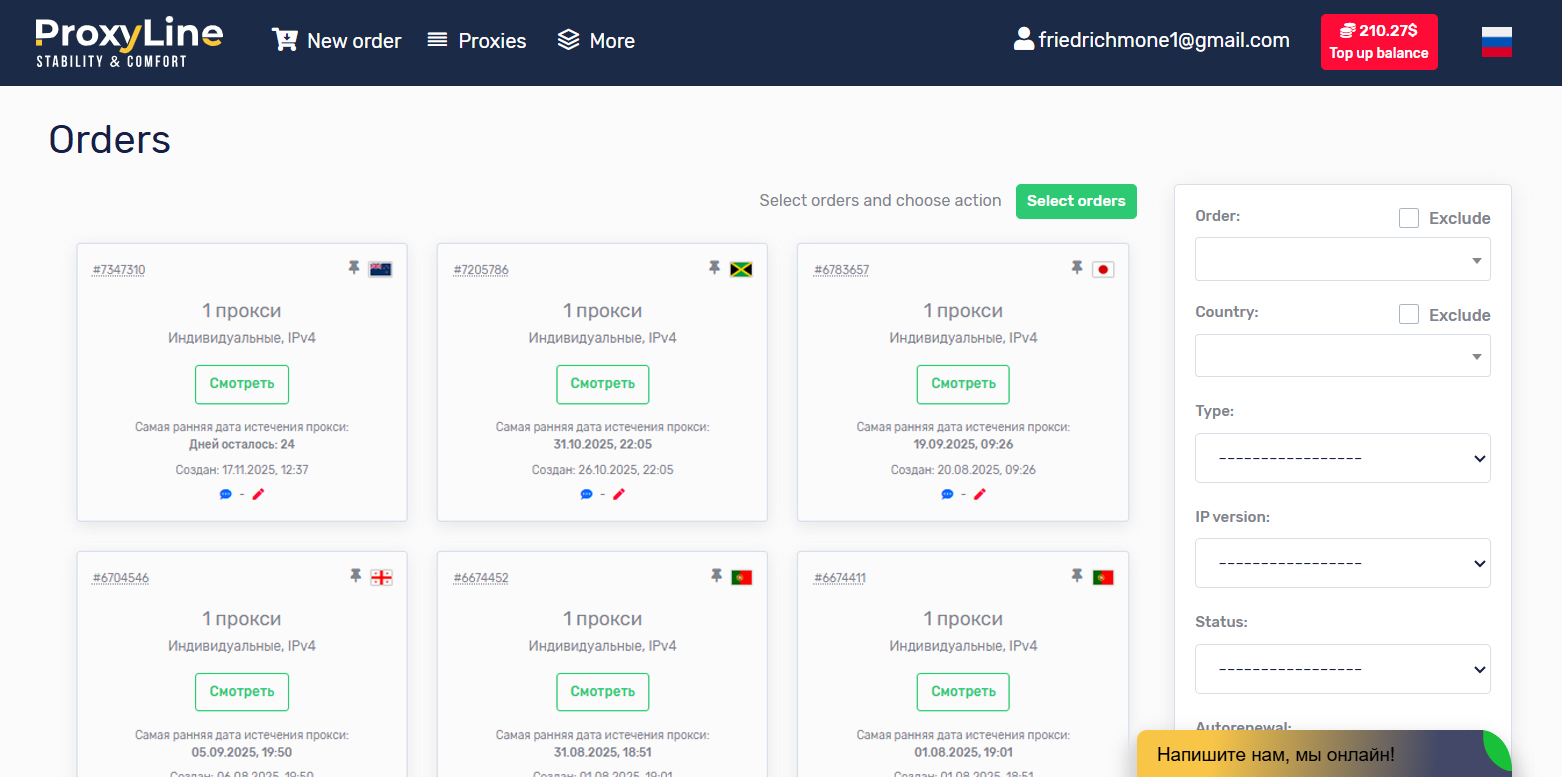The image size is (1562, 777).
Task: Click the blue comment icon on order #7205786
Action: pos(587,494)
